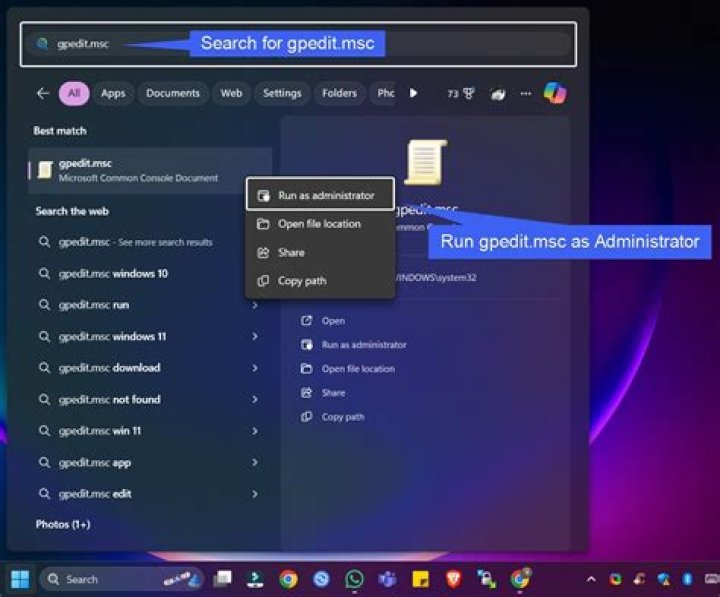Switch to the Documents filter tab
The width and height of the screenshot is (720, 597).
click(173, 93)
